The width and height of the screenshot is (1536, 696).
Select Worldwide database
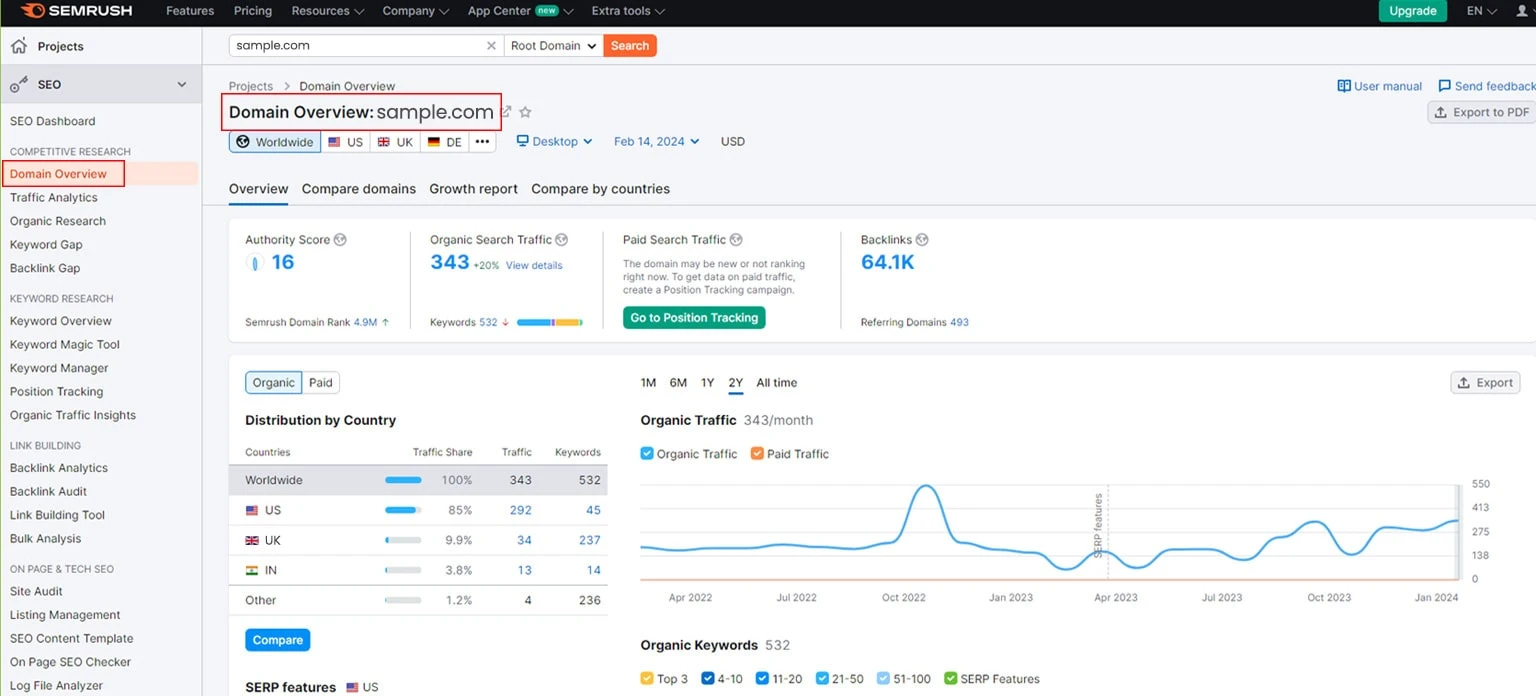(275, 142)
